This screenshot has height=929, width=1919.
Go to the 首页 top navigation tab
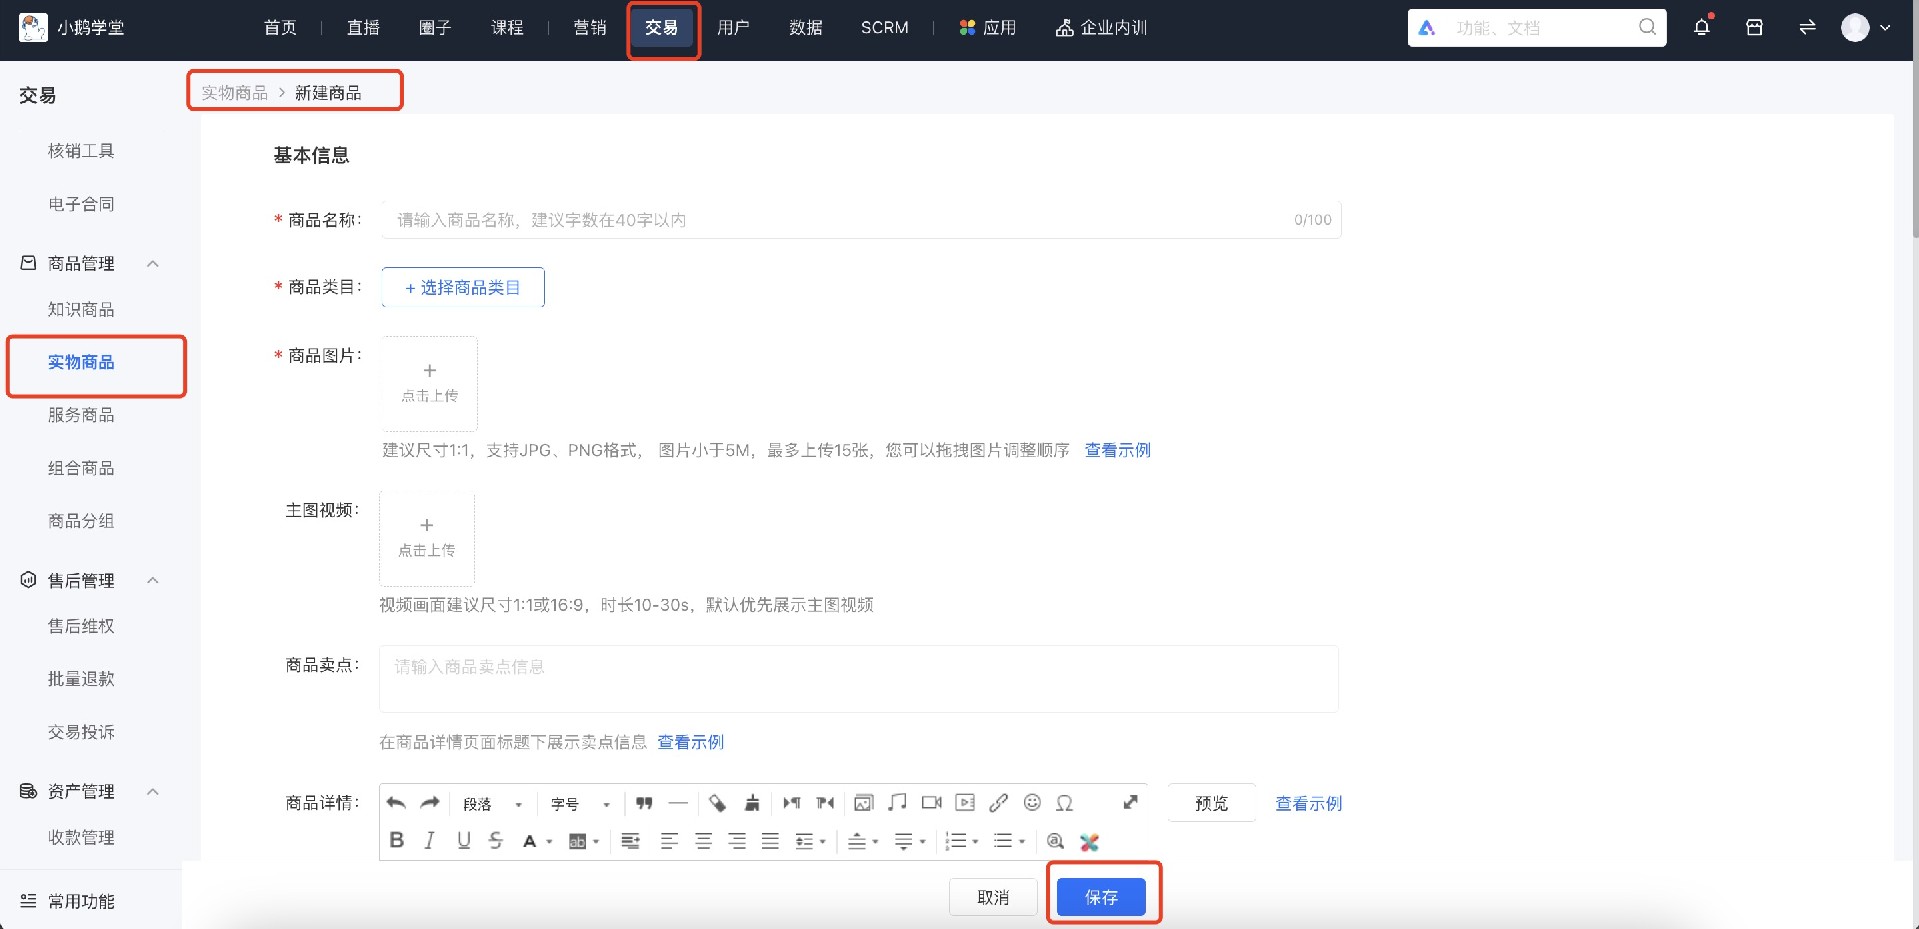(x=280, y=28)
